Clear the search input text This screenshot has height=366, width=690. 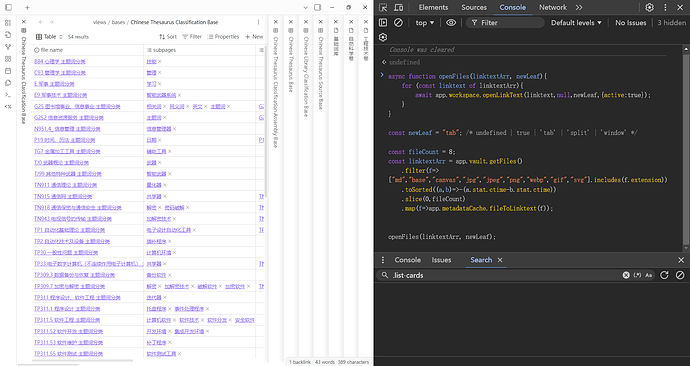(x=626, y=275)
